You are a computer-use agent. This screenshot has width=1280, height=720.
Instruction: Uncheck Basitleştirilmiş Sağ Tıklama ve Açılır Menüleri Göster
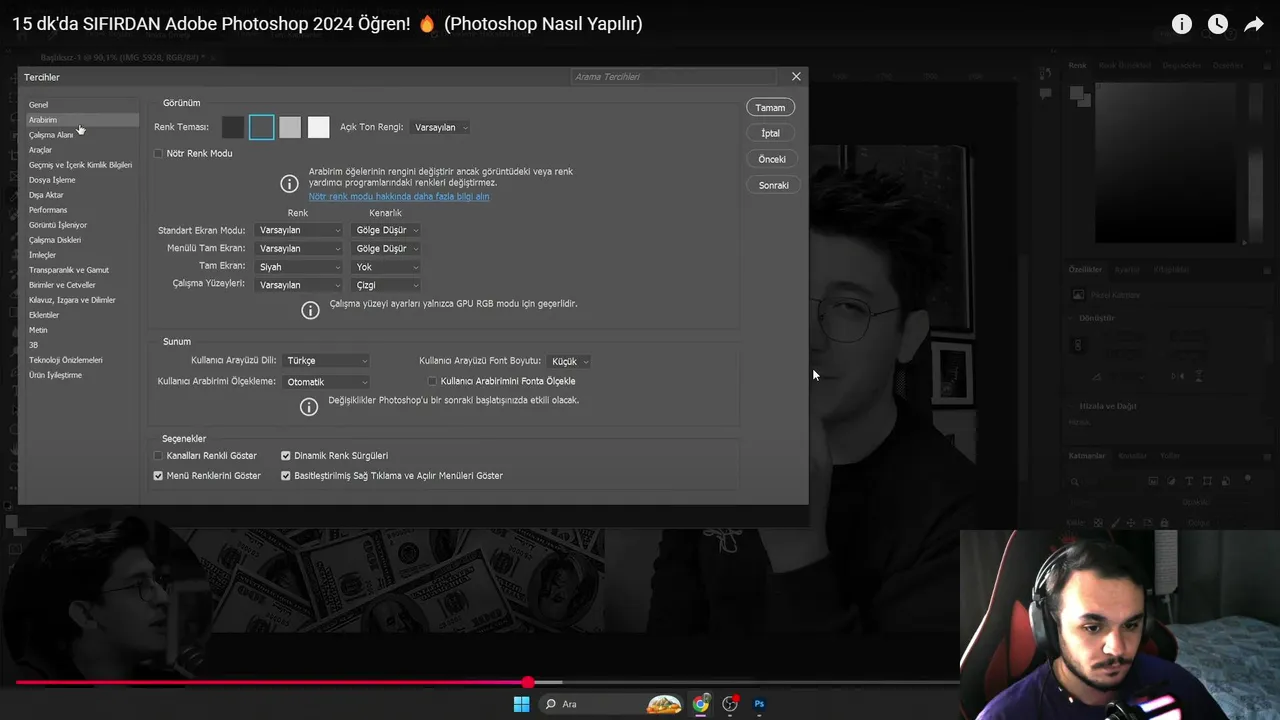[285, 476]
